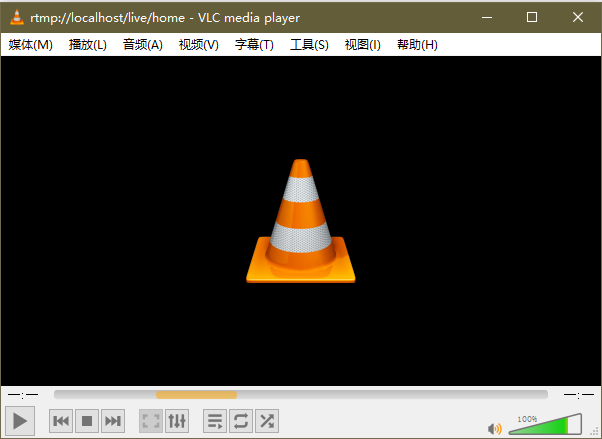Toggle fullscreen video mode
Screen dimensions: 602x439
(x=151, y=421)
